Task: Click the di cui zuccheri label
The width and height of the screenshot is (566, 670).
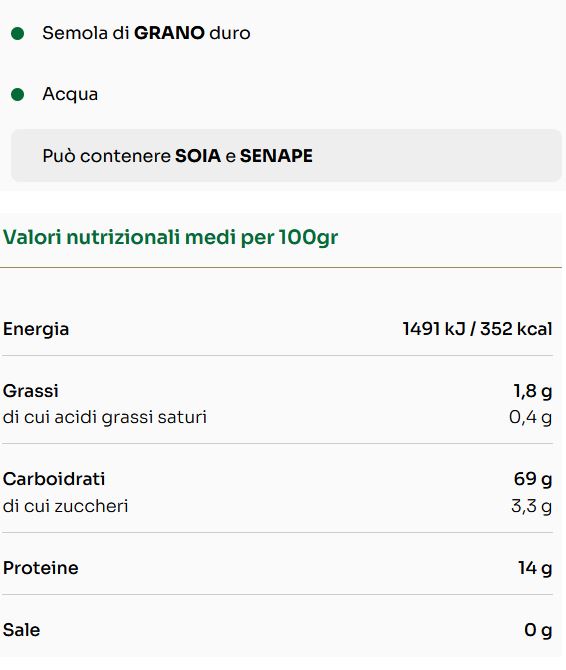Action: 65,506
